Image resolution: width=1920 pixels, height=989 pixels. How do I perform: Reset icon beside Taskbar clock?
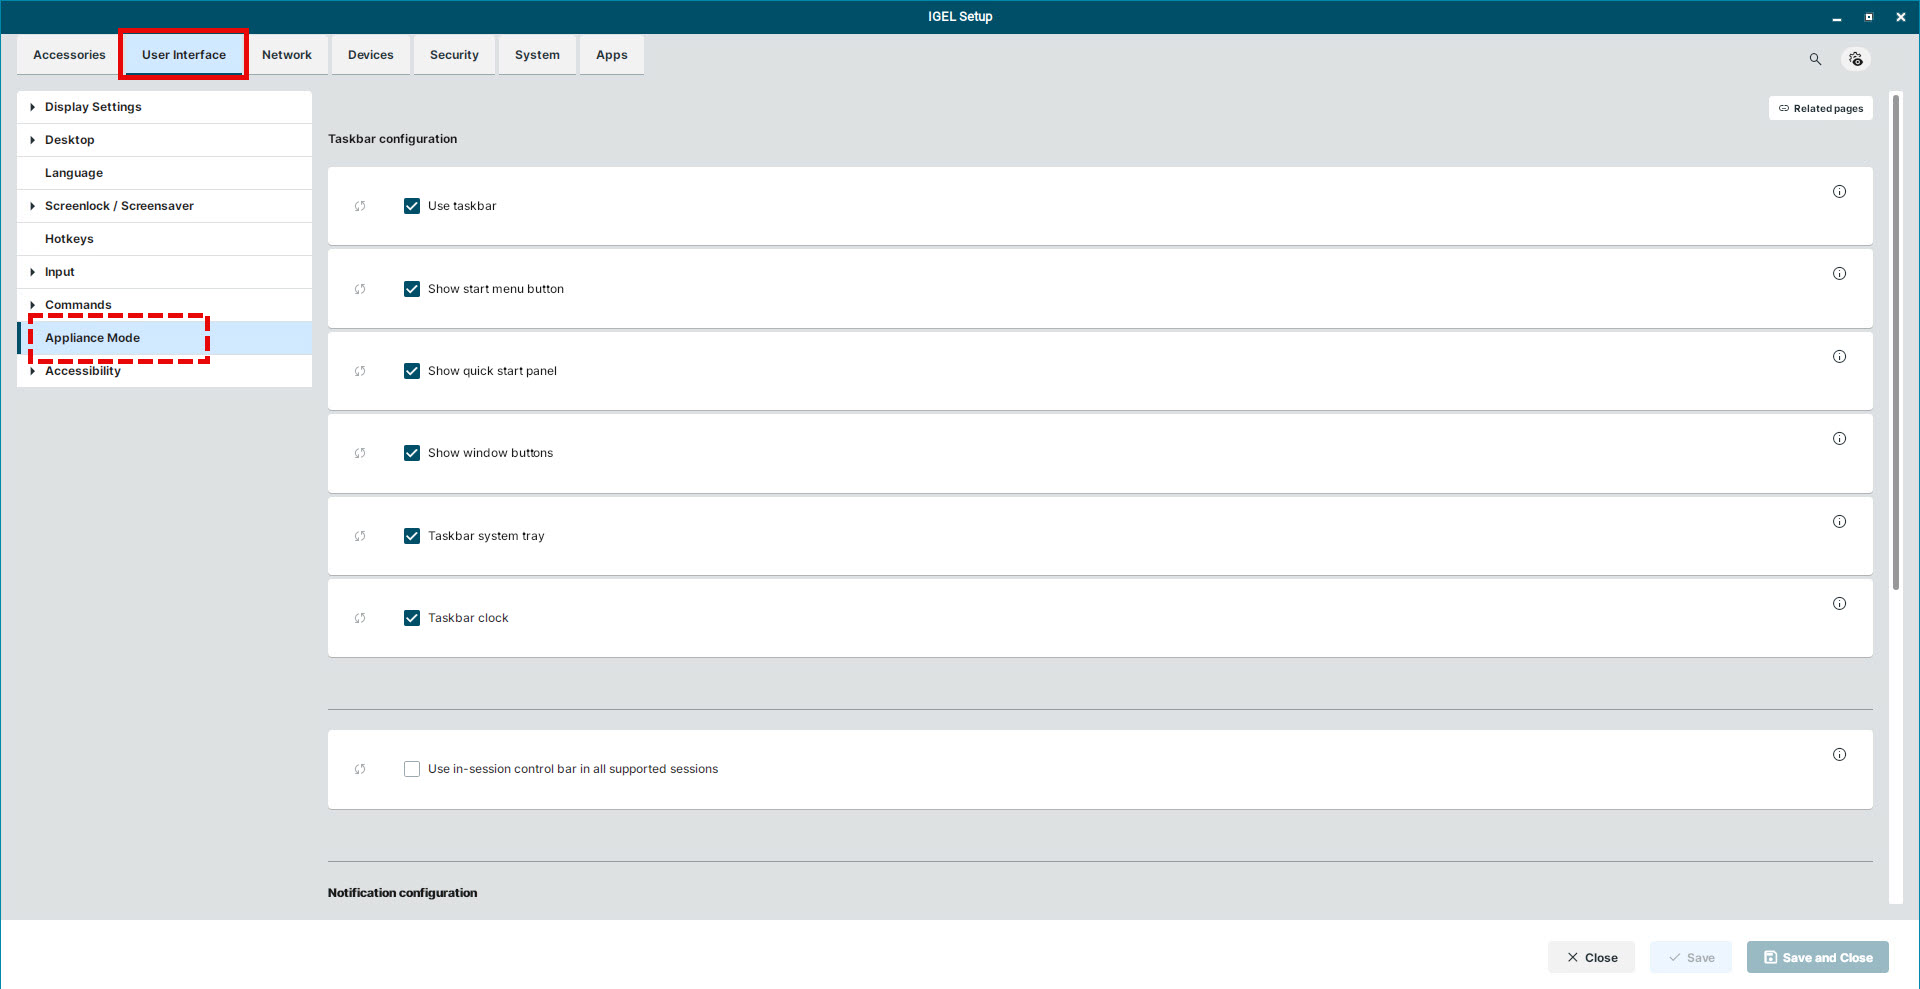pyautogui.click(x=360, y=618)
